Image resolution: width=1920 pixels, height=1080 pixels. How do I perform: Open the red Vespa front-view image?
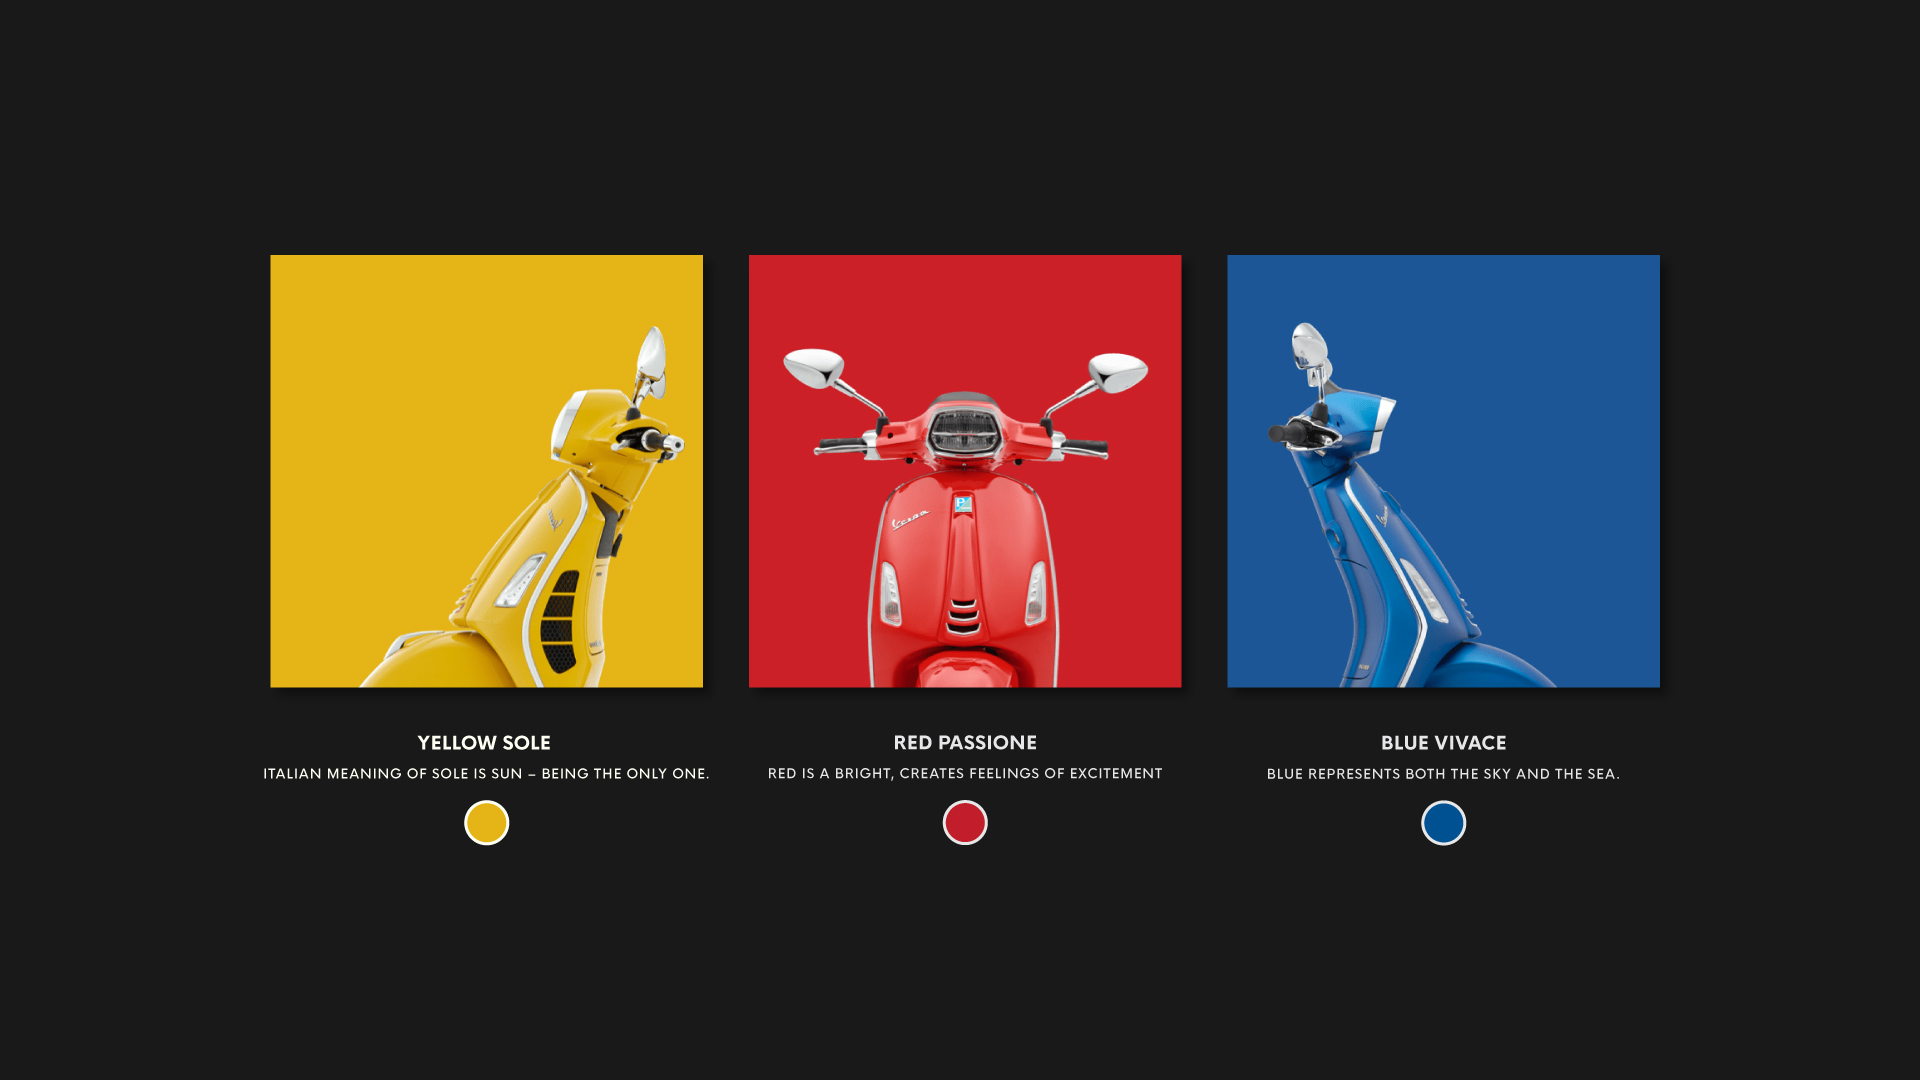tap(965, 471)
